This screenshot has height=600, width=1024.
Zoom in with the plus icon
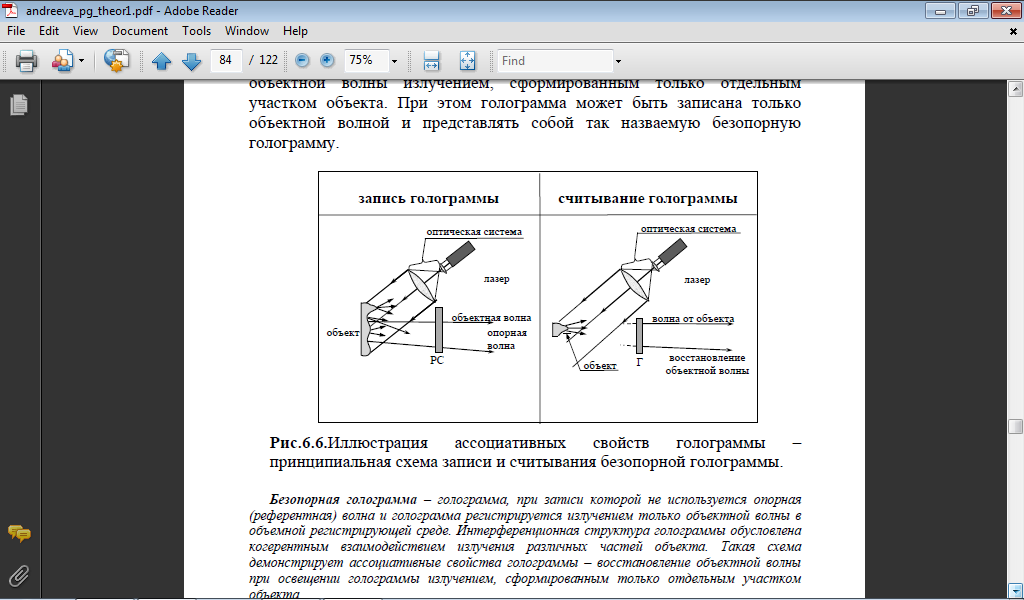click(x=327, y=60)
